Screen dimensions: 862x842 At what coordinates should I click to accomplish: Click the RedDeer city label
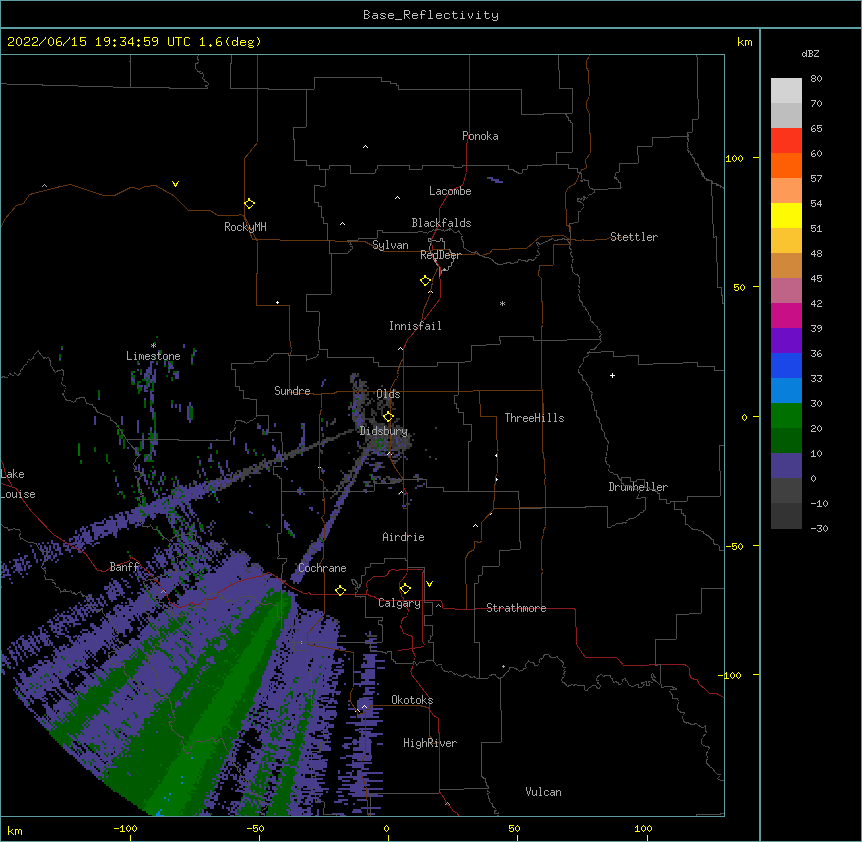click(440, 255)
